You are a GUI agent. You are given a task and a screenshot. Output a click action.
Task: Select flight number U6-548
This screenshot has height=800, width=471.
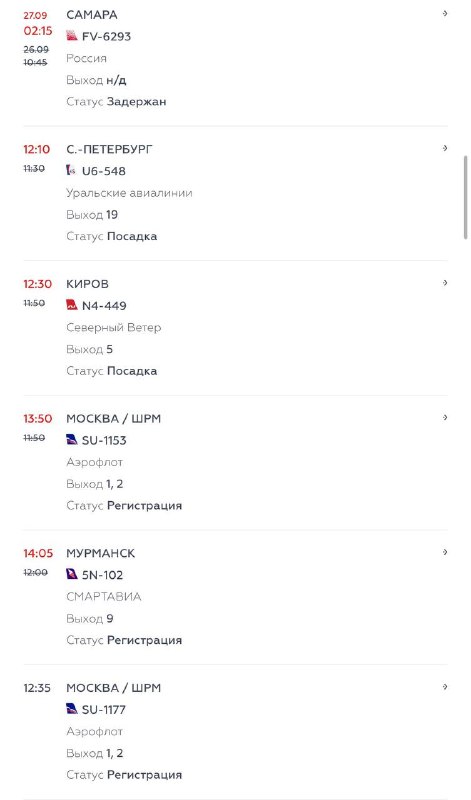point(104,171)
